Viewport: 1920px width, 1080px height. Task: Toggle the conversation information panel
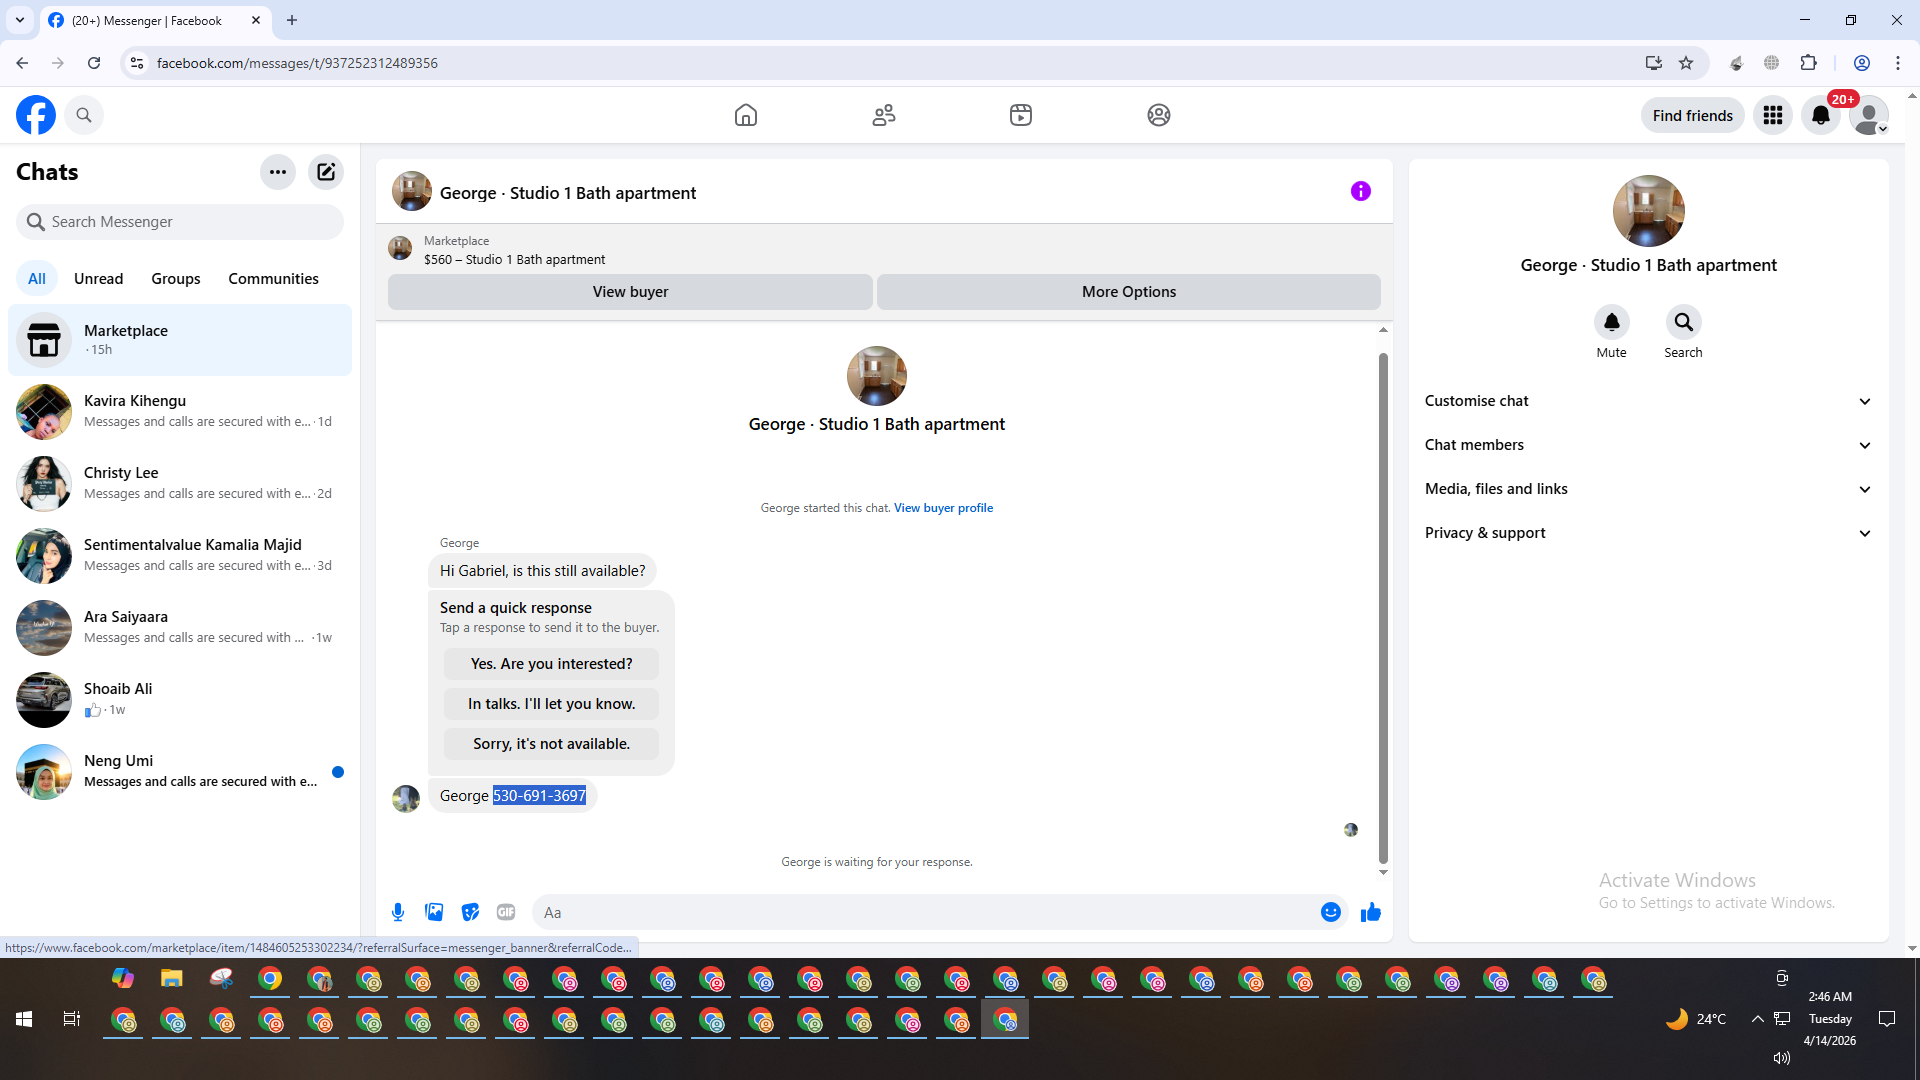pyautogui.click(x=1360, y=191)
